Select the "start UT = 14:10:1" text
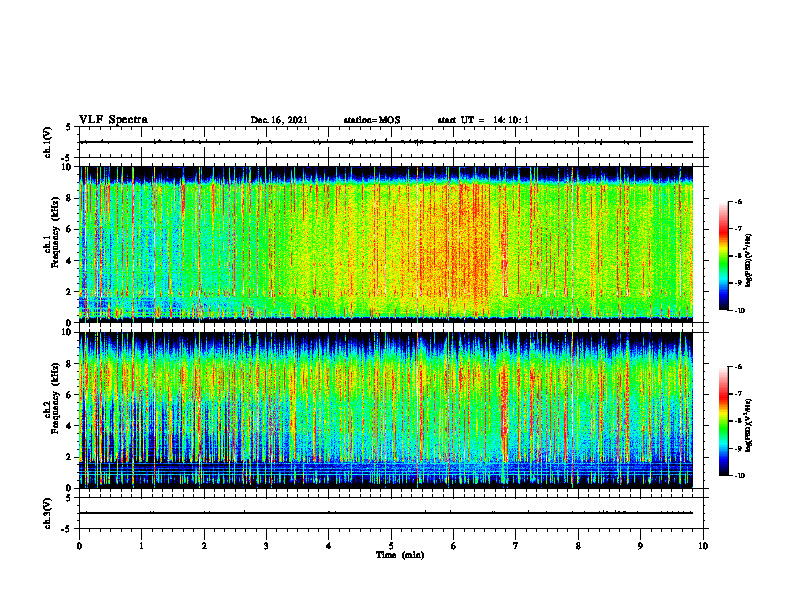 click(x=483, y=120)
